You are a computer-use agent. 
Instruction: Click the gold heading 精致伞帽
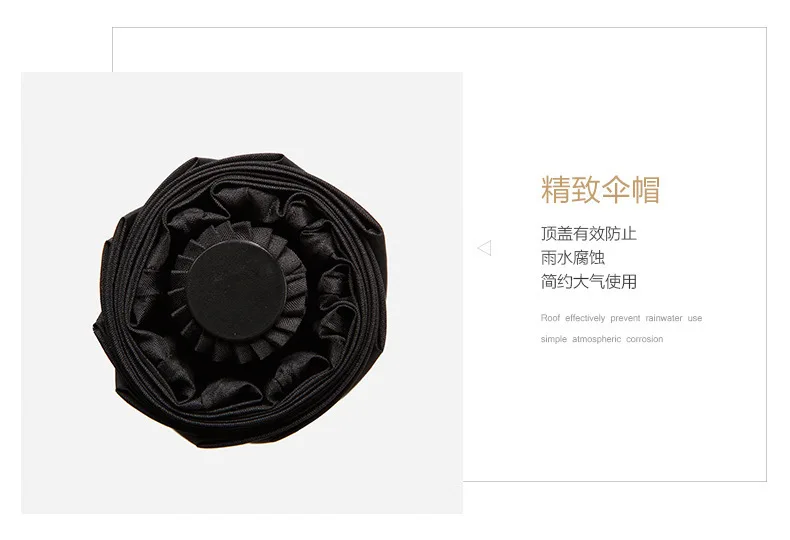tap(601, 190)
